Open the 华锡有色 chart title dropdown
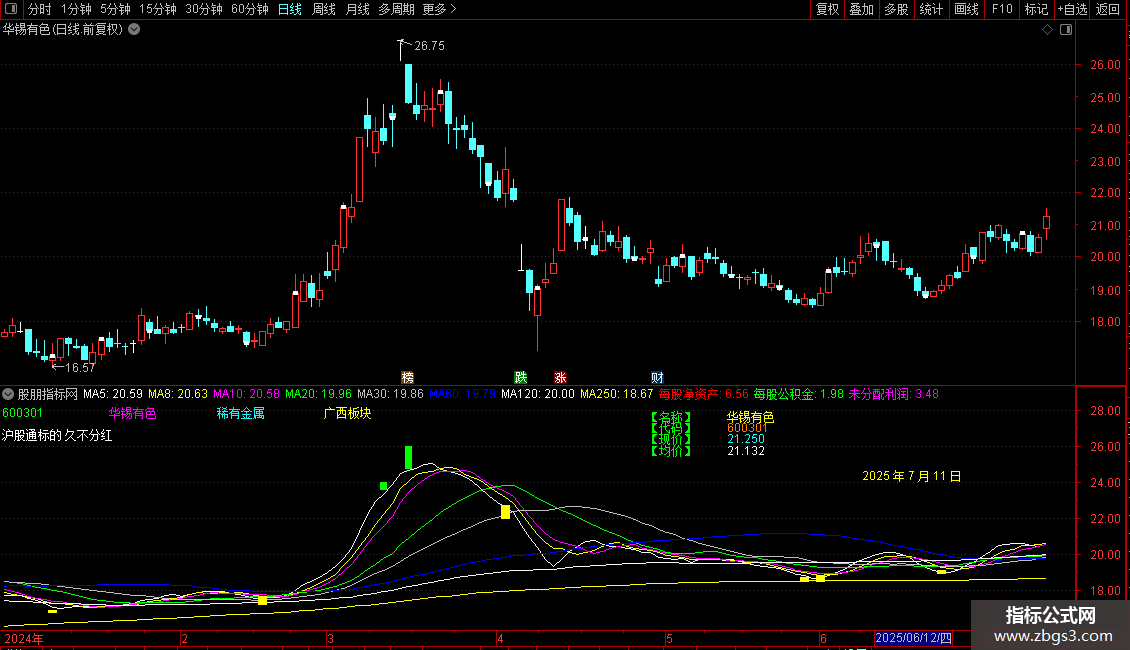The height and width of the screenshot is (650, 1130). pyautogui.click(x=135, y=29)
